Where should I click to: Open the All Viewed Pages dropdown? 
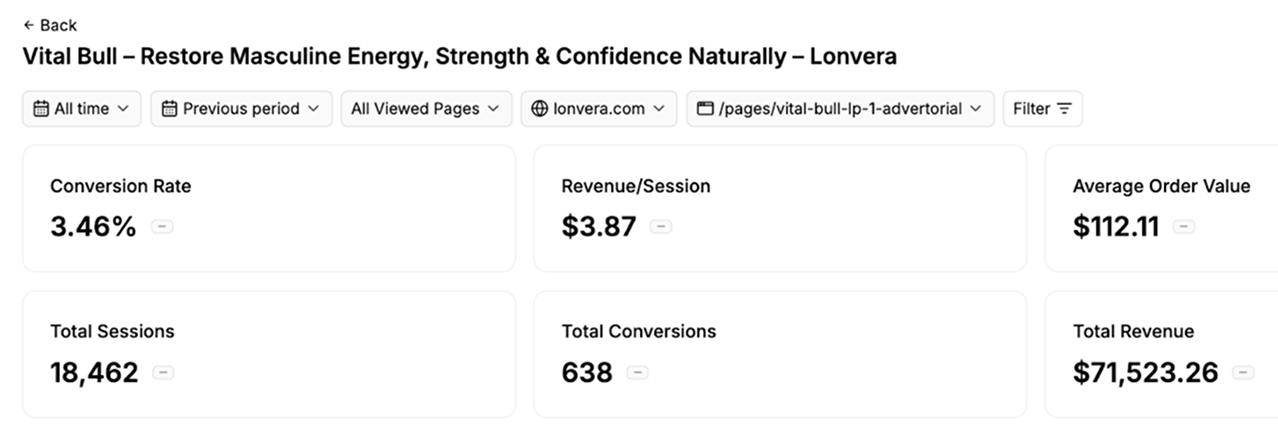pos(426,109)
